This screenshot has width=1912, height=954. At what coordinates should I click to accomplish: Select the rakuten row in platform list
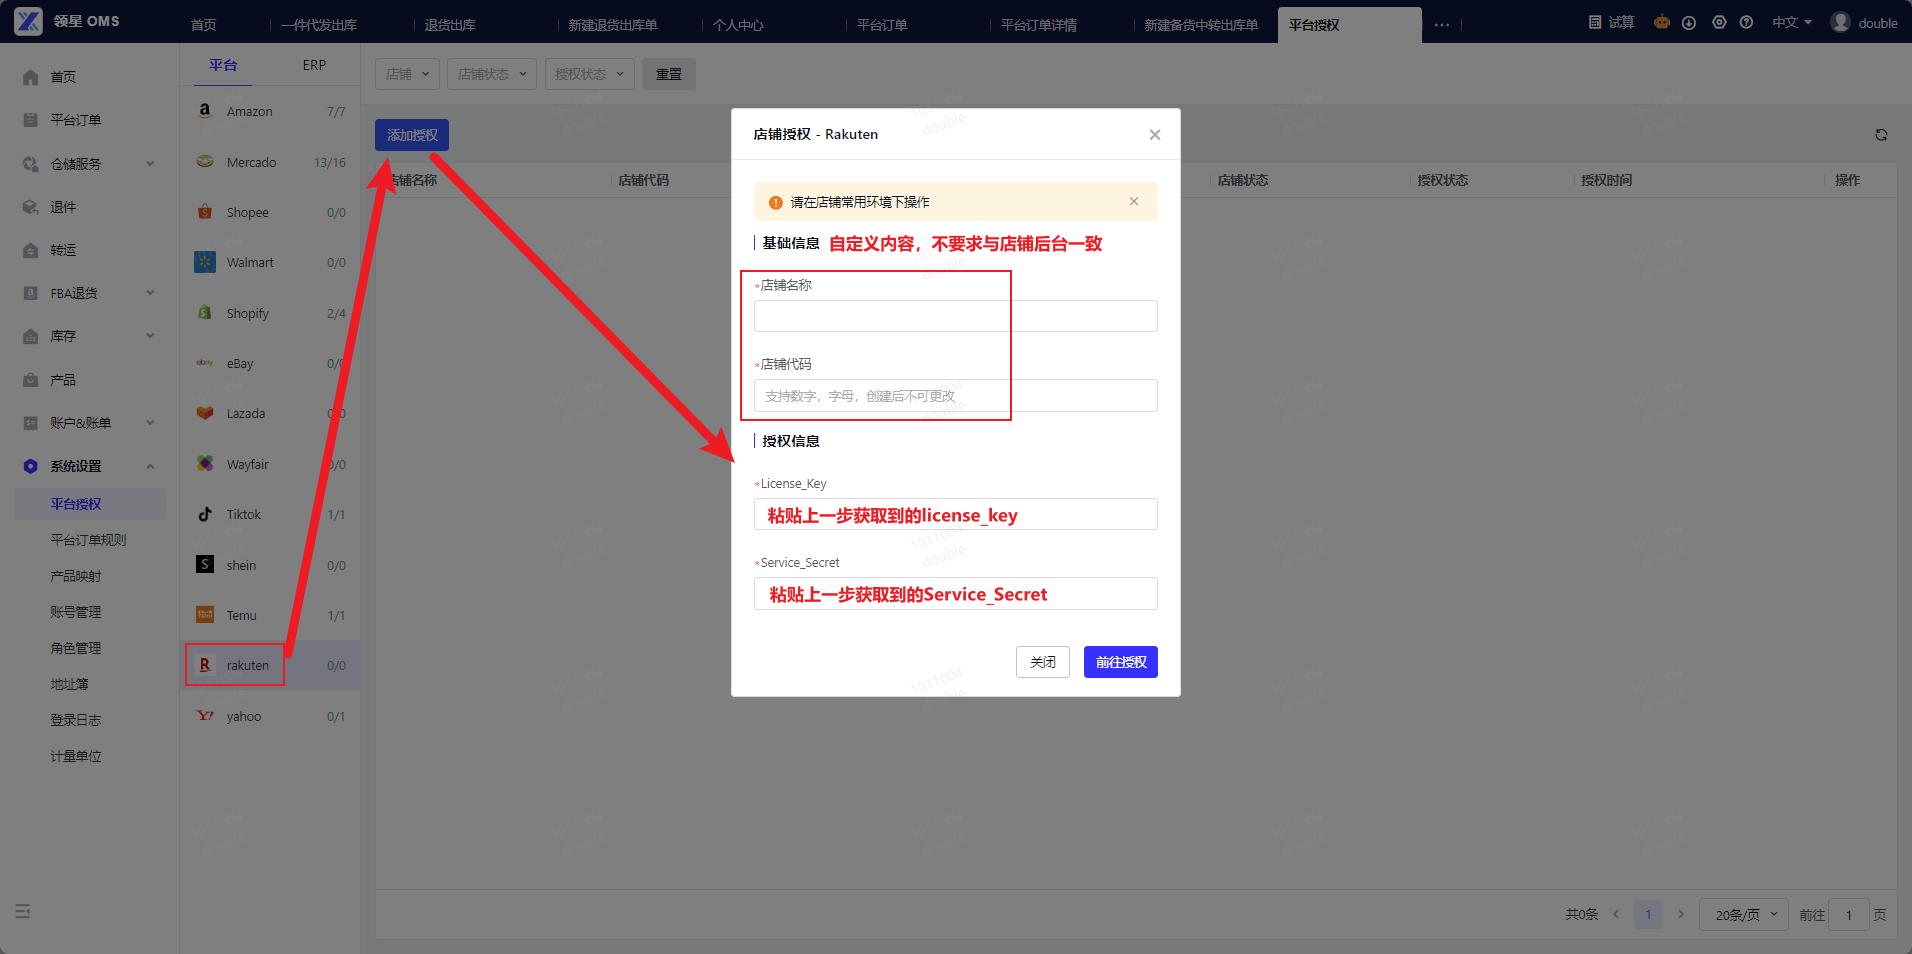270,665
